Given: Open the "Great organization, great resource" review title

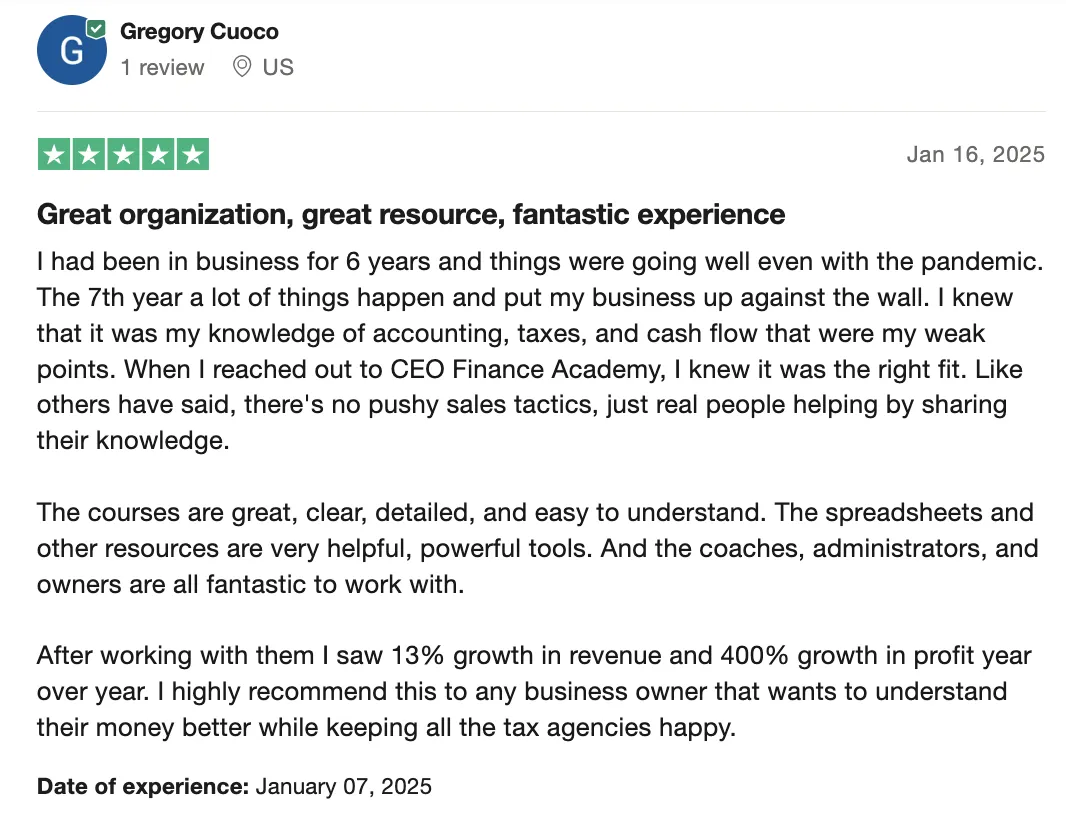Looking at the screenshot, I should [x=411, y=214].
